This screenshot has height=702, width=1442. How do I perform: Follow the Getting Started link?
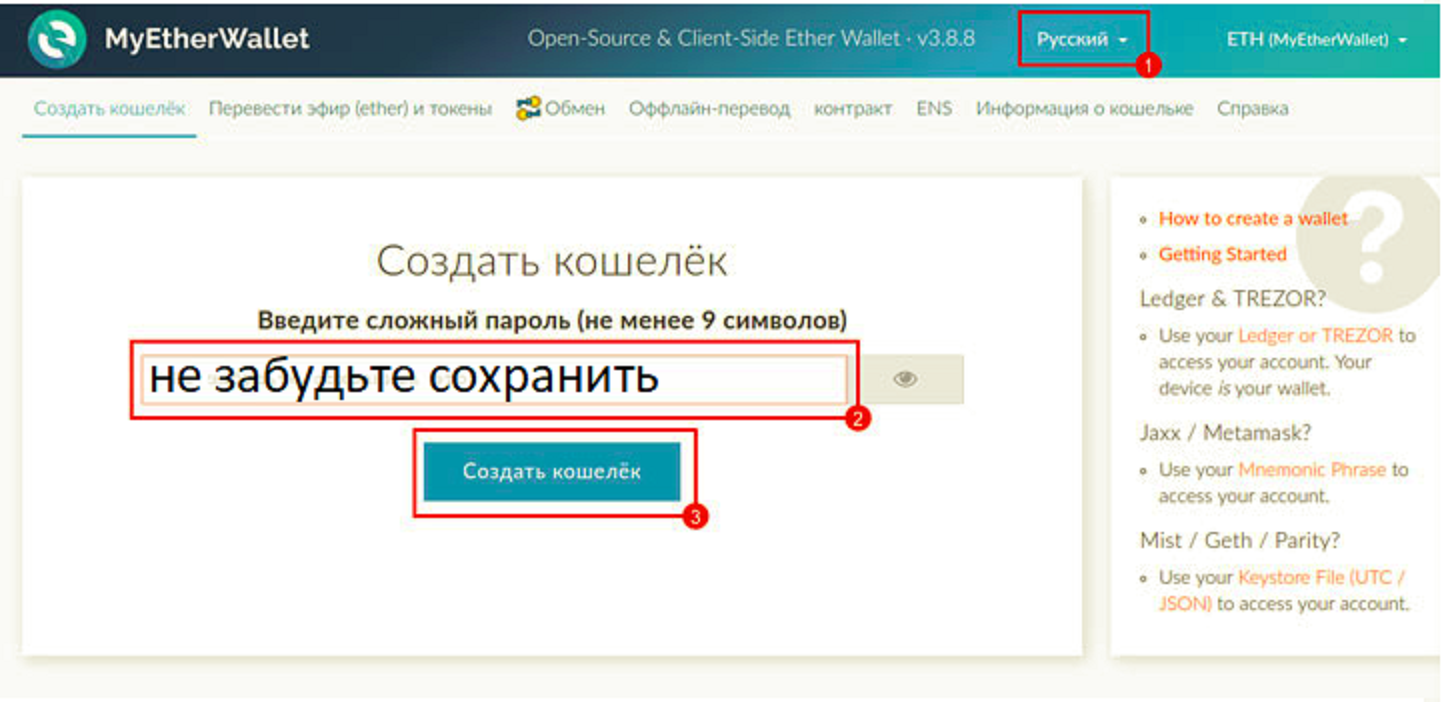pos(1222,255)
